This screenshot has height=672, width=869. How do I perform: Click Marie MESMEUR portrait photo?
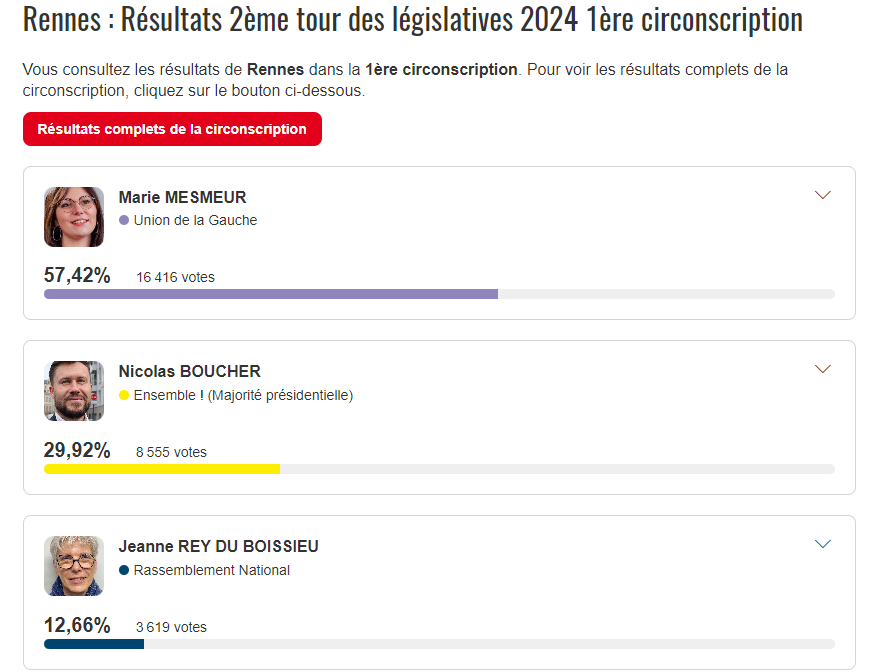(x=74, y=217)
